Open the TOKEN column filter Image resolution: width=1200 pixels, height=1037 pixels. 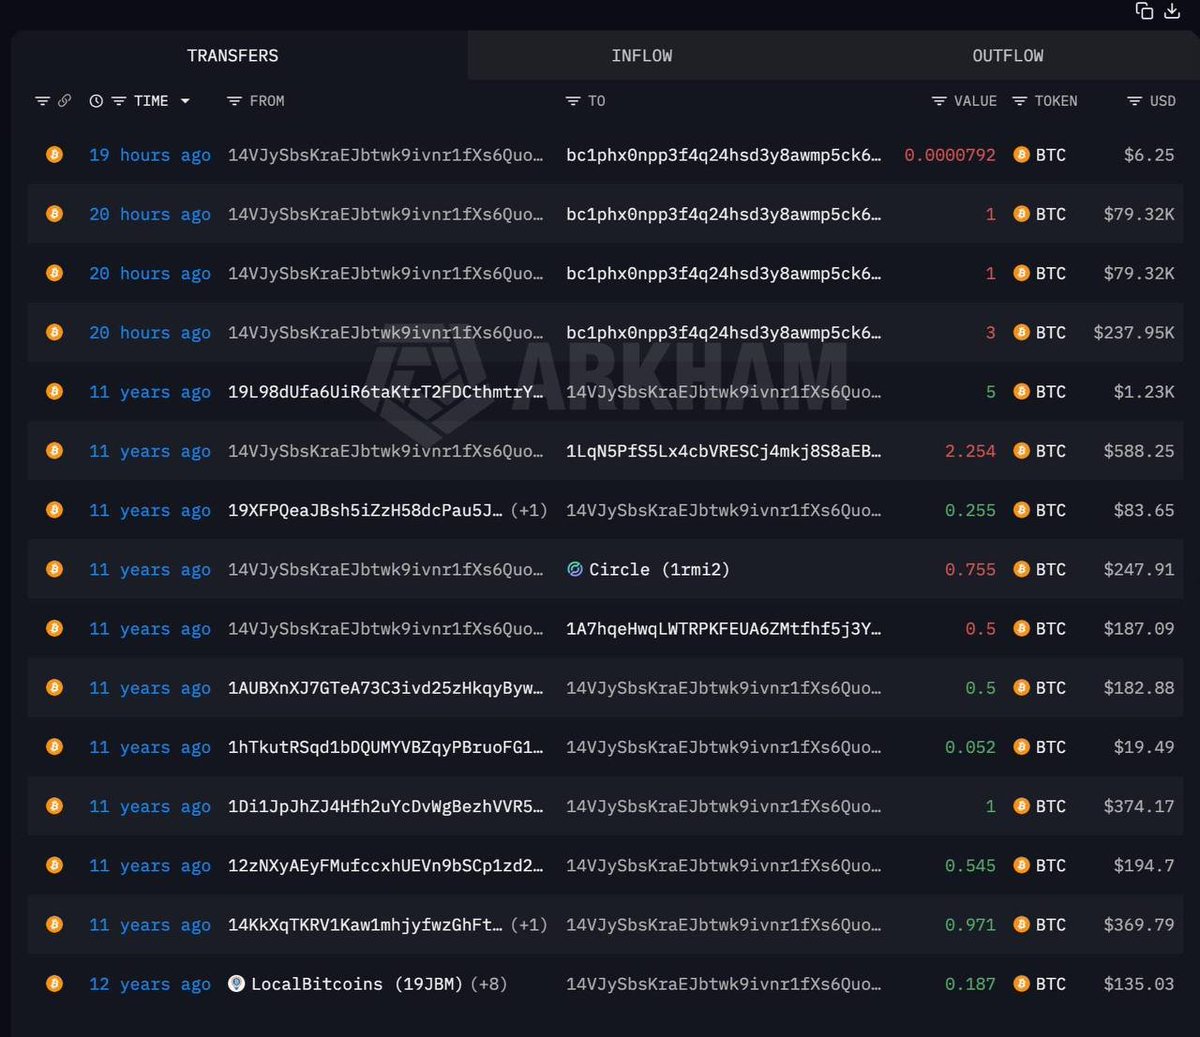(1020, 101)
